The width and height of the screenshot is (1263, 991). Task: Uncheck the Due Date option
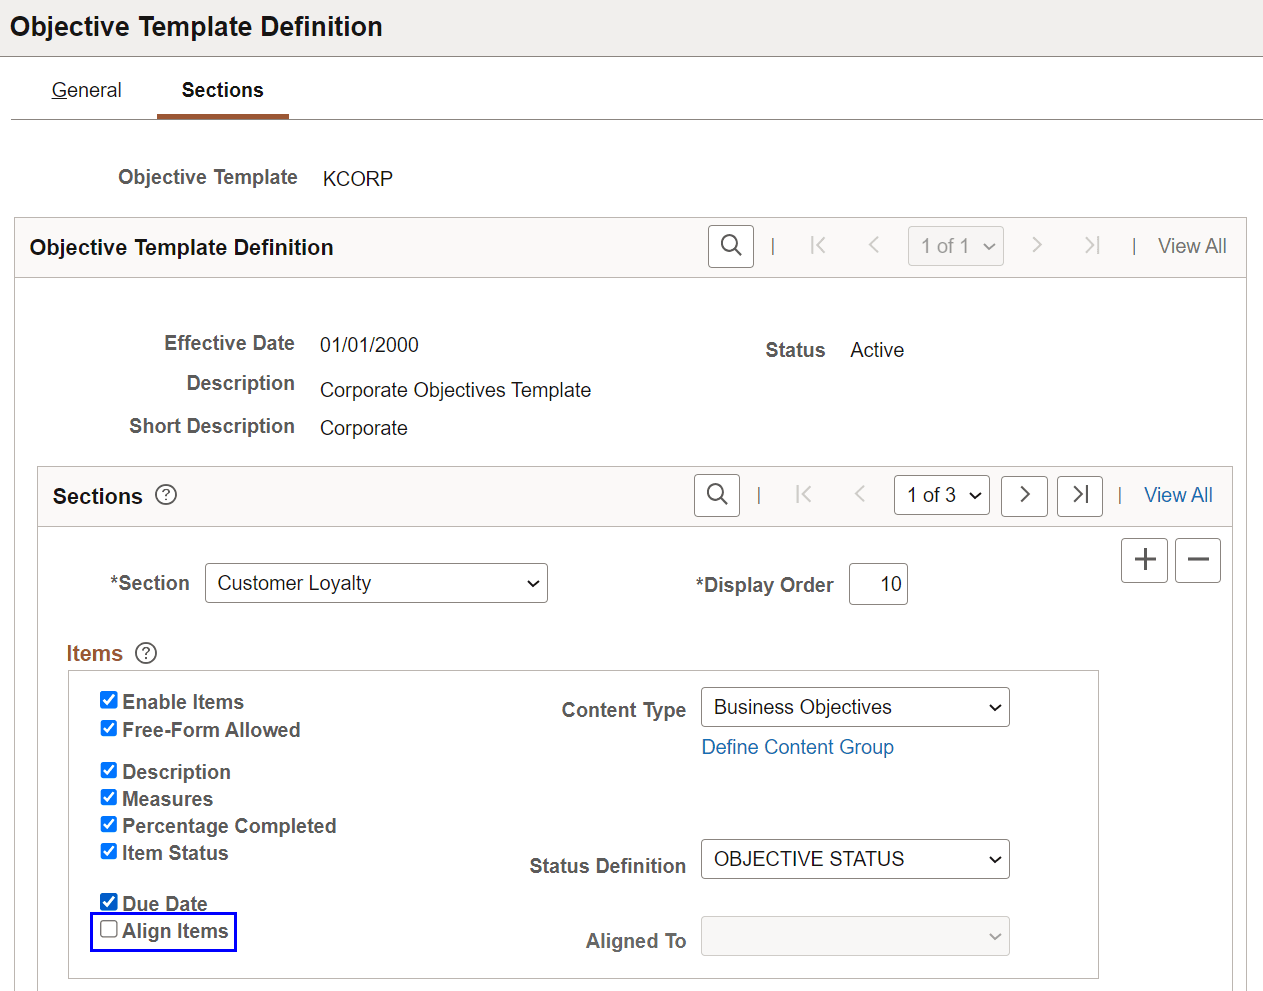[x=108, y=900]
